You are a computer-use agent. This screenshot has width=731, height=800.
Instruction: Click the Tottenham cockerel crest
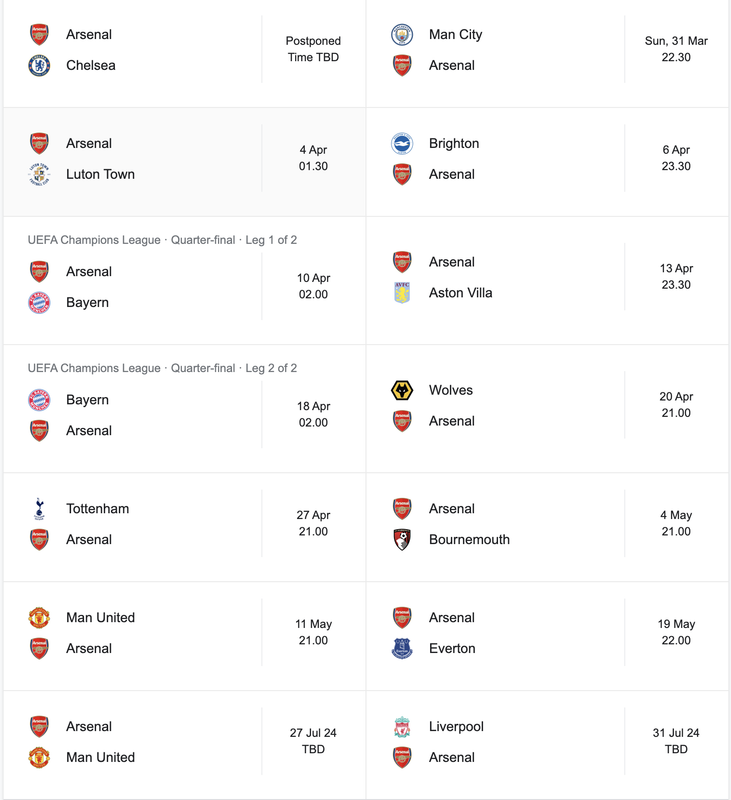(x=39, y=509)
